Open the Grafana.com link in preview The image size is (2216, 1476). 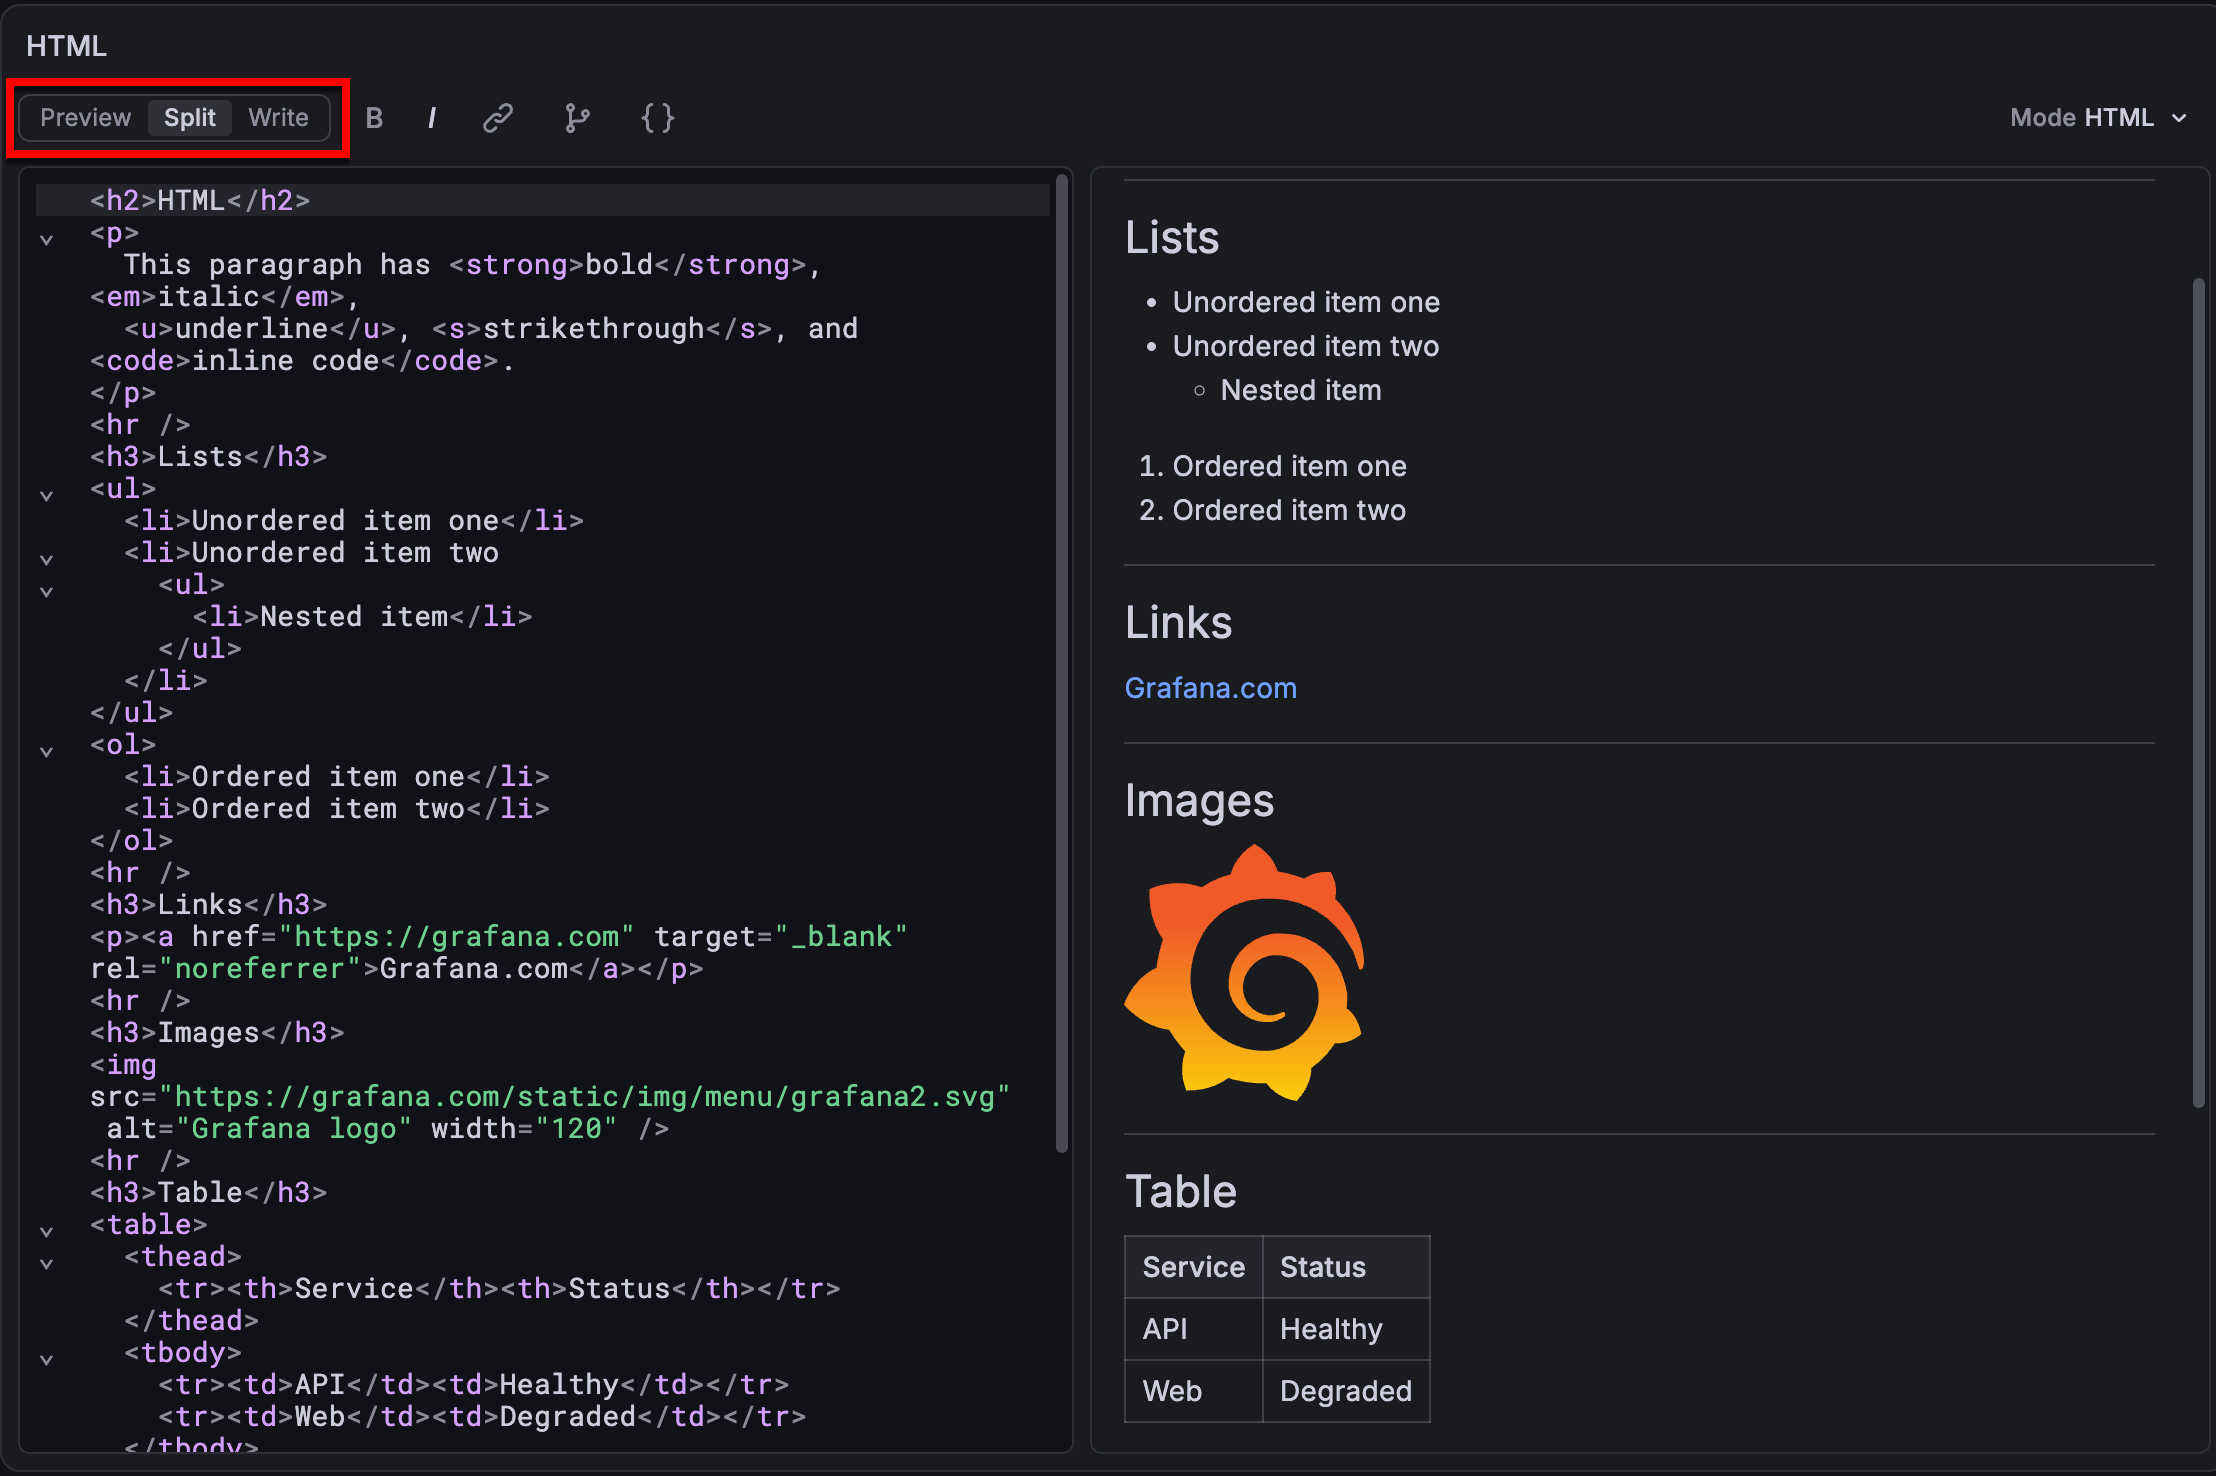pos(1210,688)
